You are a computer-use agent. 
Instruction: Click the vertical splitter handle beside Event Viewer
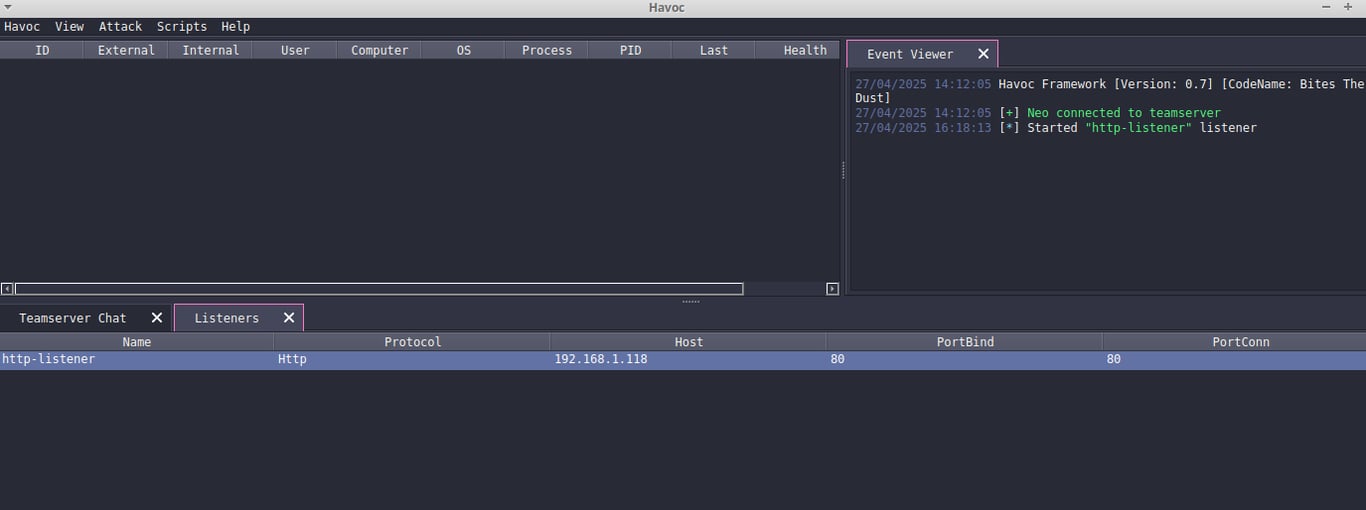[x=843, y=171]
